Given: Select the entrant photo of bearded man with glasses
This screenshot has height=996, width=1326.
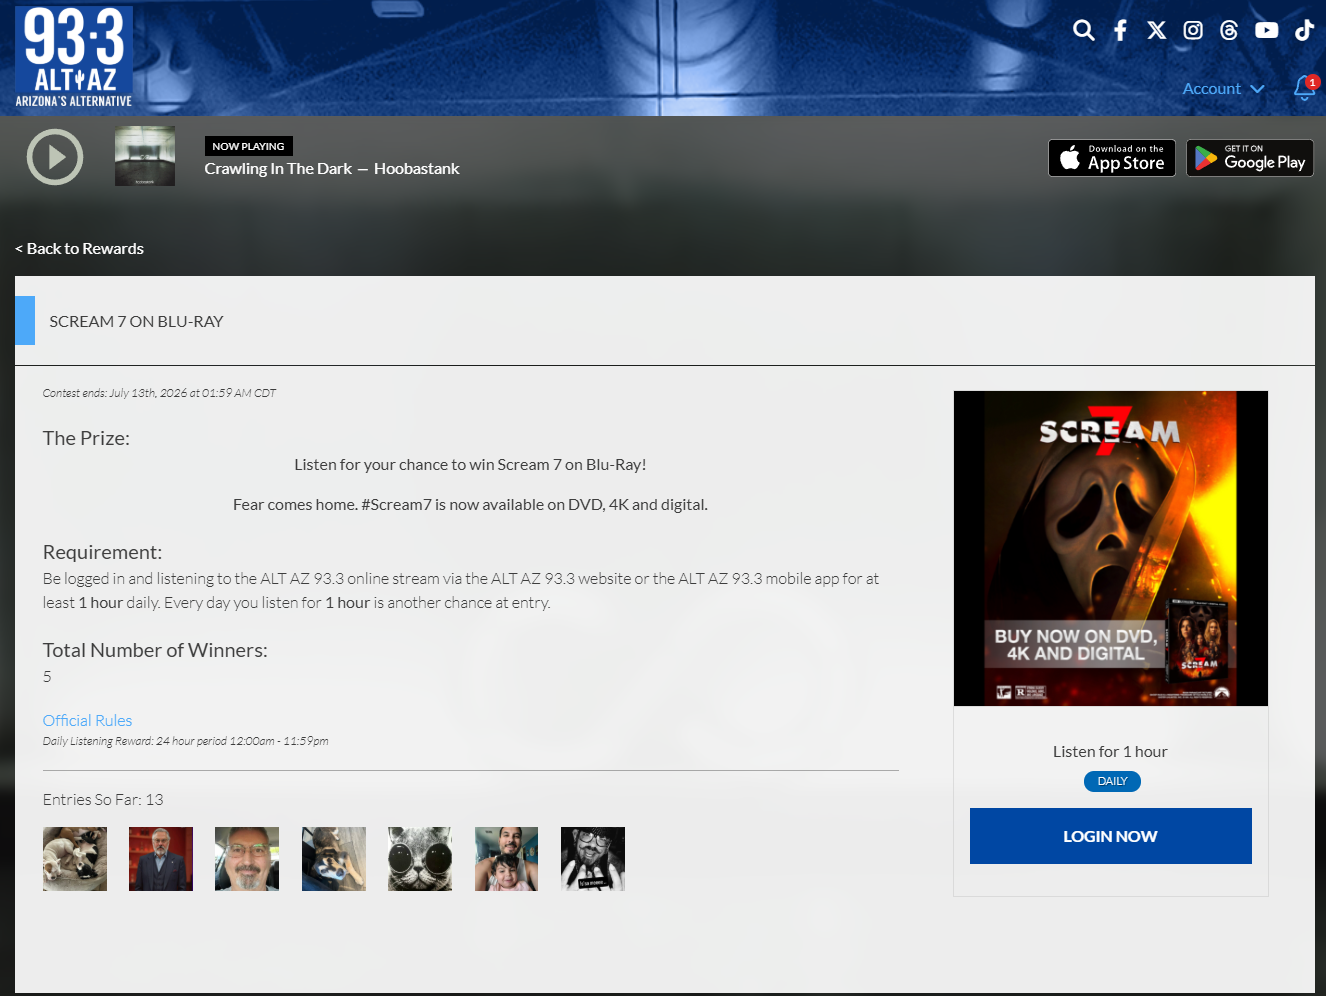Looking at the screenshot, I should [247, 859].
